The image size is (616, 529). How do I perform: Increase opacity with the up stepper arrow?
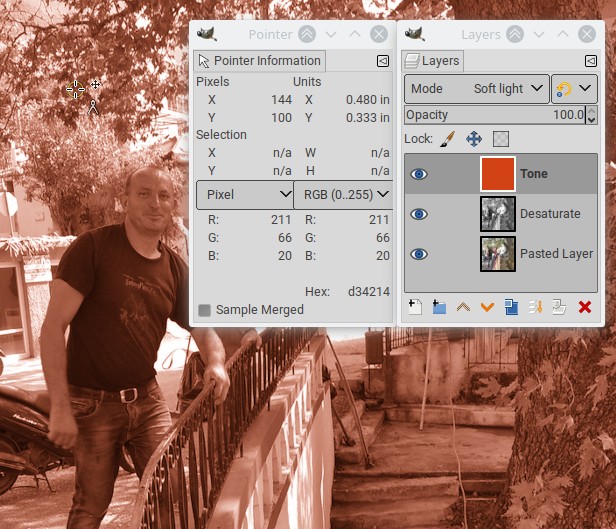(592, 111)
